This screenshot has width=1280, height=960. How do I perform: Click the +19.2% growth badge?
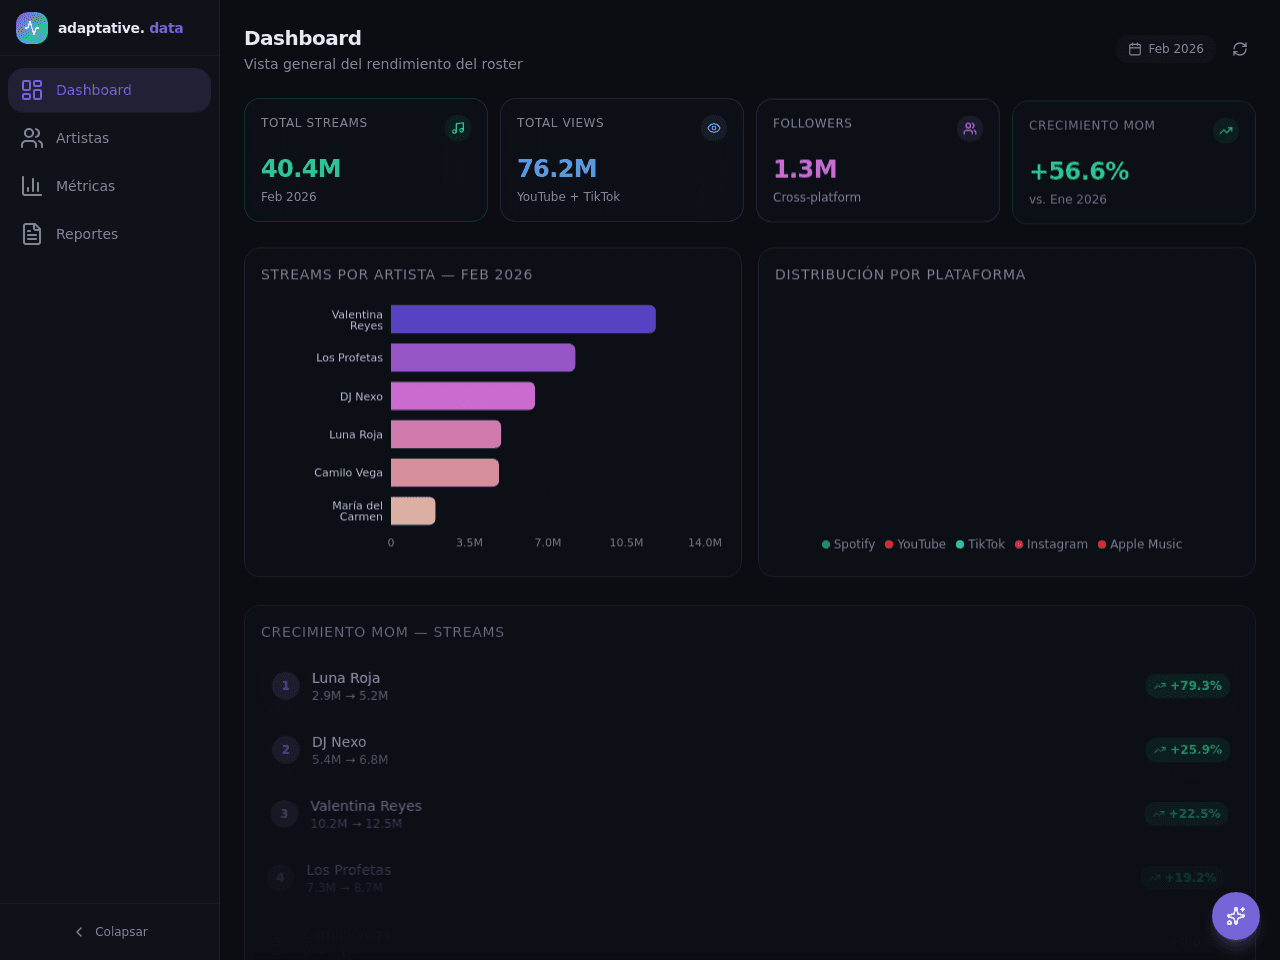coord(1183,878)
